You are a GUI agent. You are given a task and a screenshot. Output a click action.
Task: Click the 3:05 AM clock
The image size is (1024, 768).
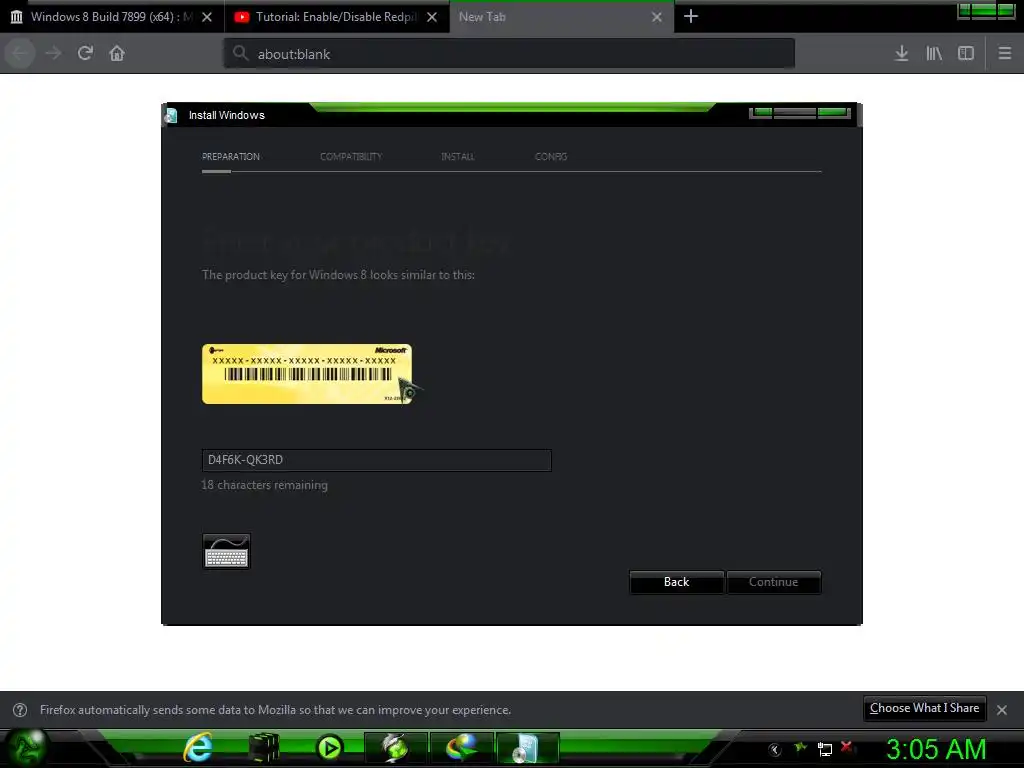click(936, 749)
